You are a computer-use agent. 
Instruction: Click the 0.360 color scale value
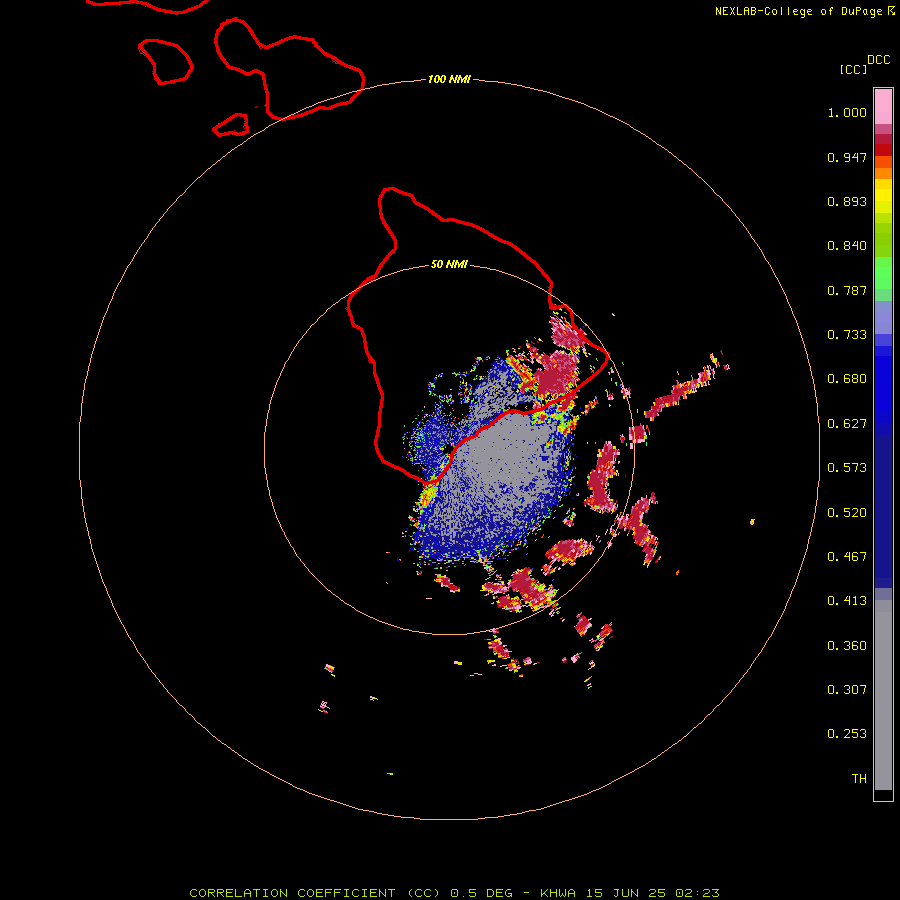847,646
